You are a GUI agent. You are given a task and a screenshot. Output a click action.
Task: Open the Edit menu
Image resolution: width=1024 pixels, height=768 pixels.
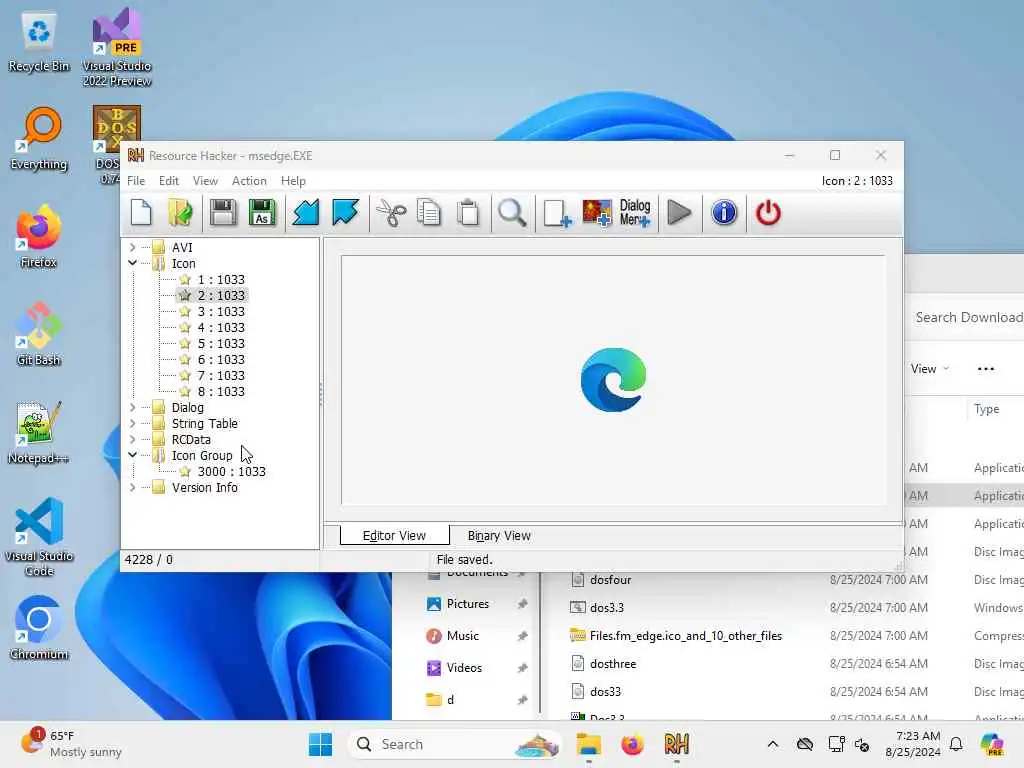point(168,181)
